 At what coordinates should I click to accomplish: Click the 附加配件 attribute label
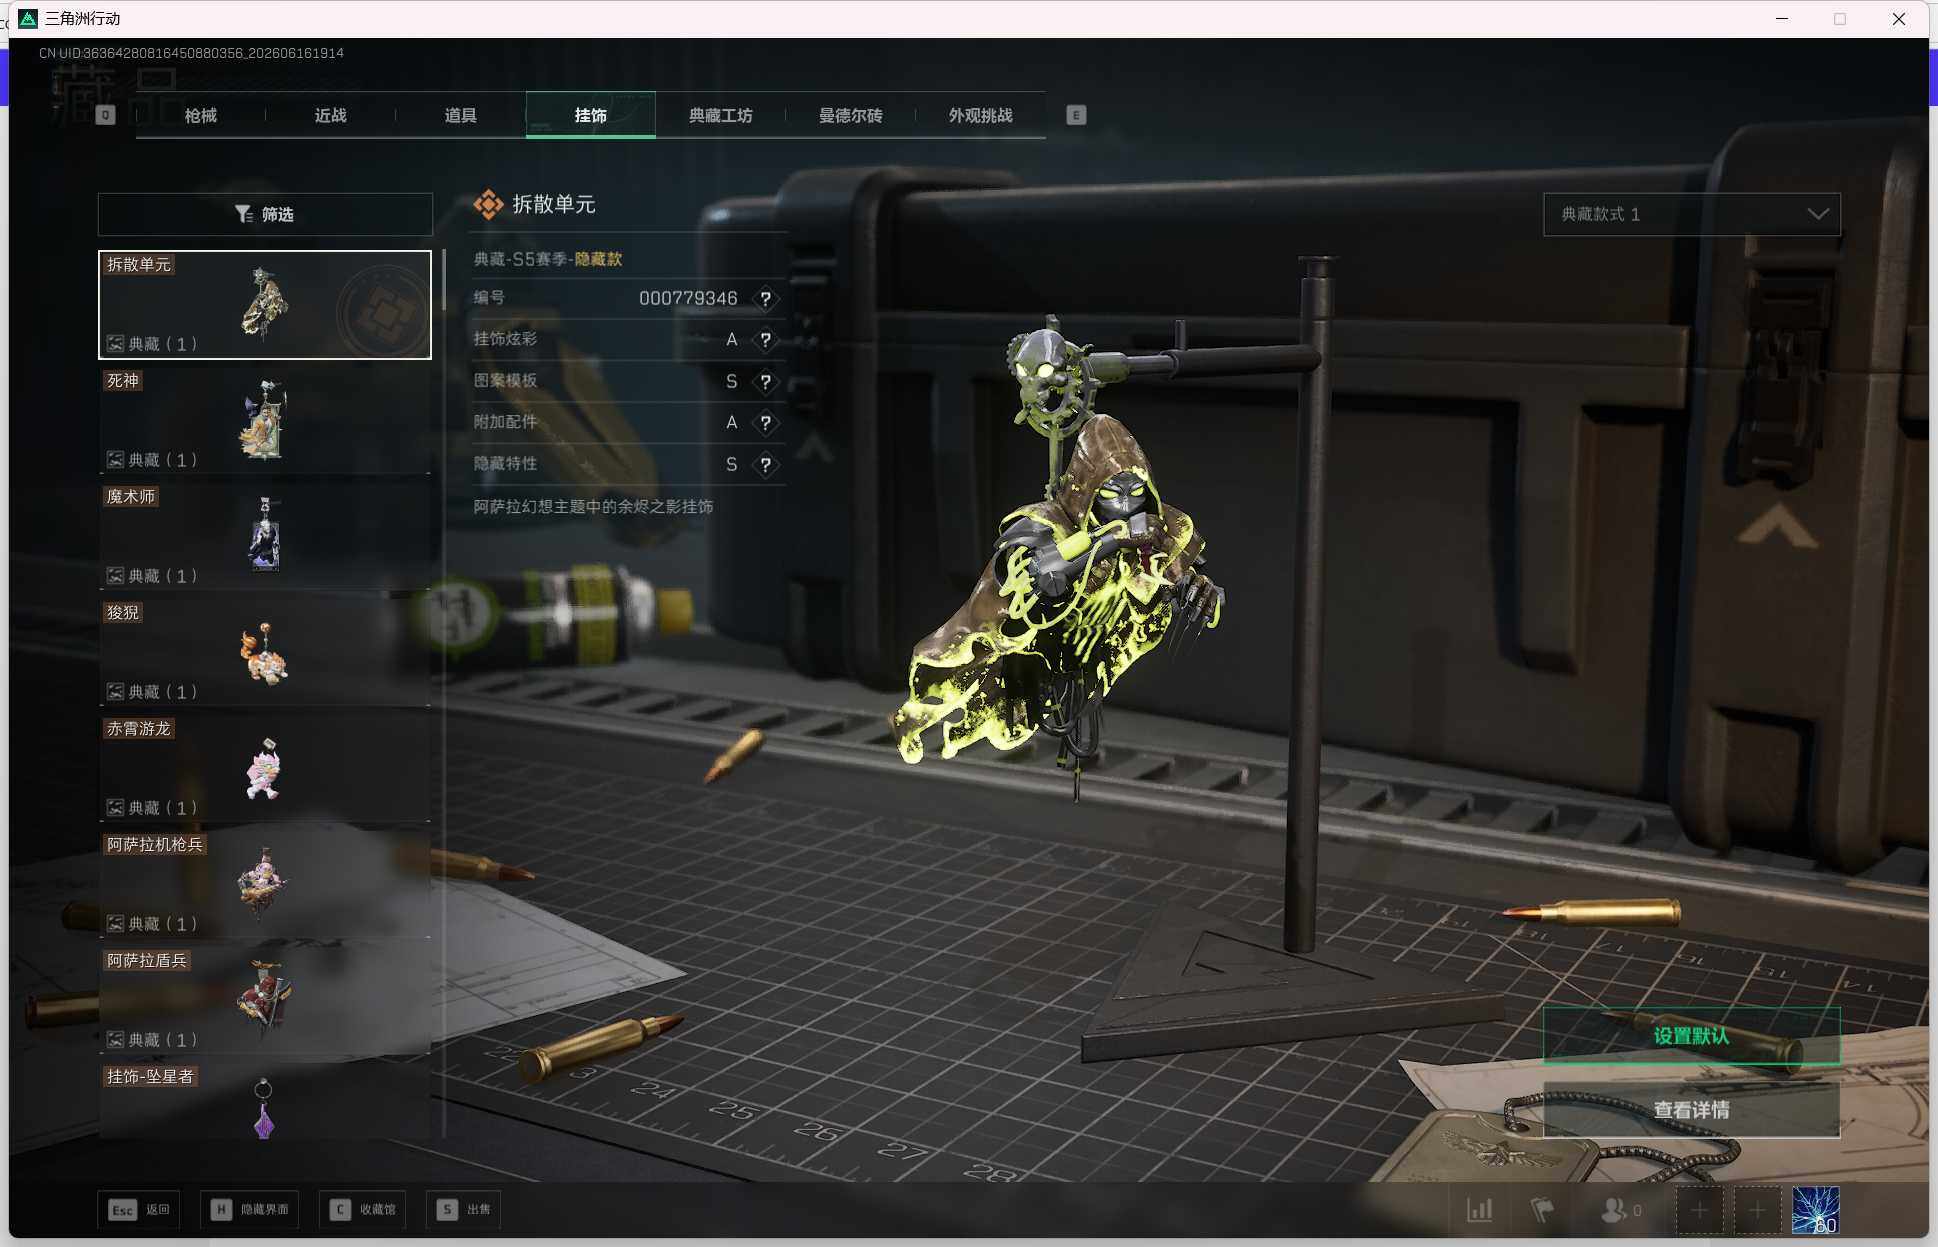(505, 422)
